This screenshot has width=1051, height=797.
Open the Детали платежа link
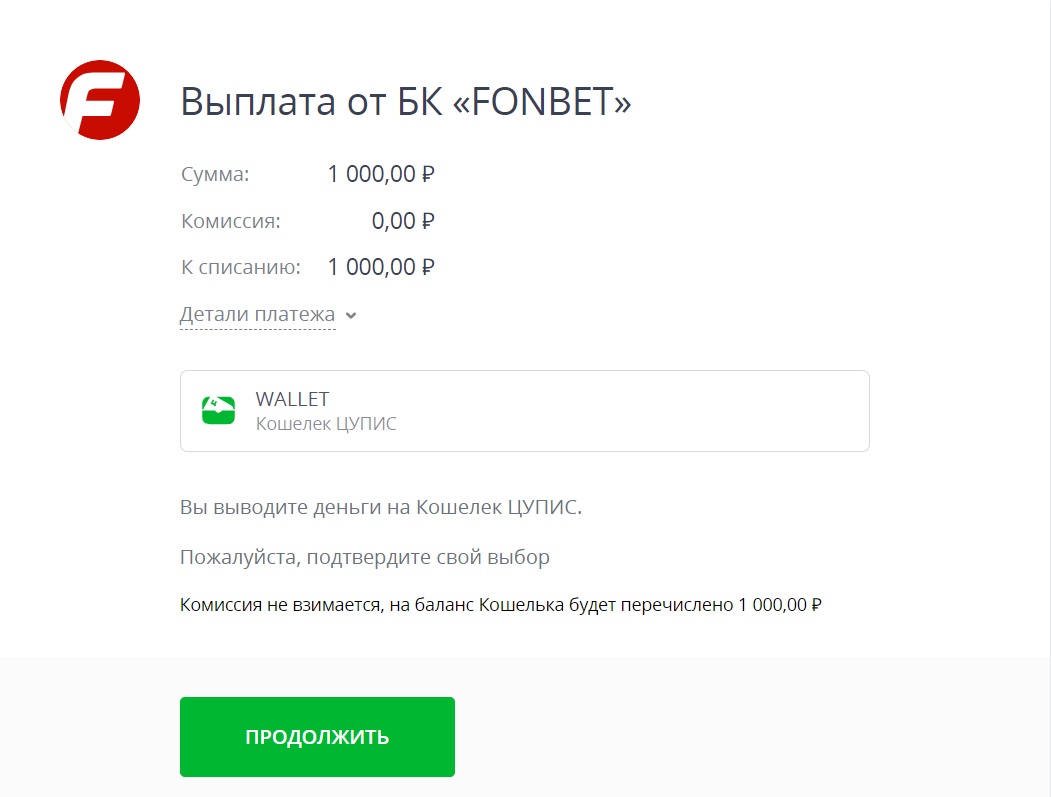257,315
